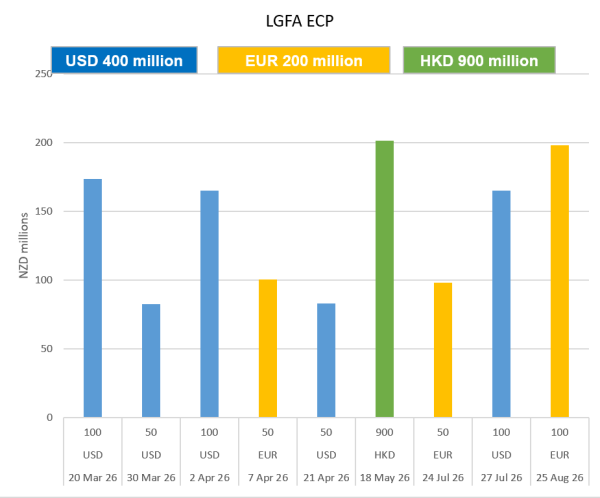The height and width of the screenshot is (498, 600).
Task: Select the yellow EUR 200 million legend box
Action: tap(303, 60)
